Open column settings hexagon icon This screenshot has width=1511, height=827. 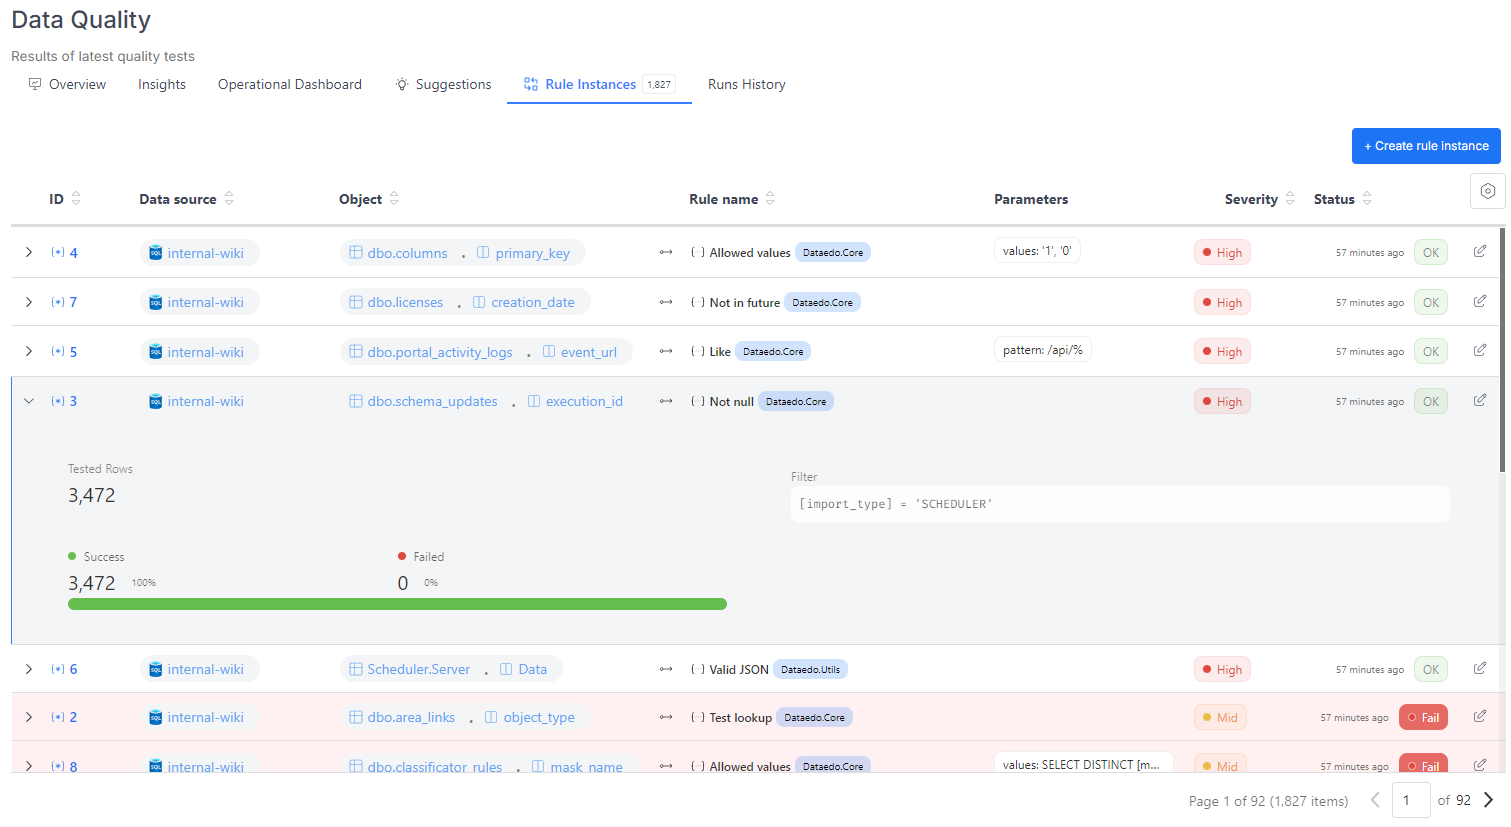click(x=1487, y=191)
